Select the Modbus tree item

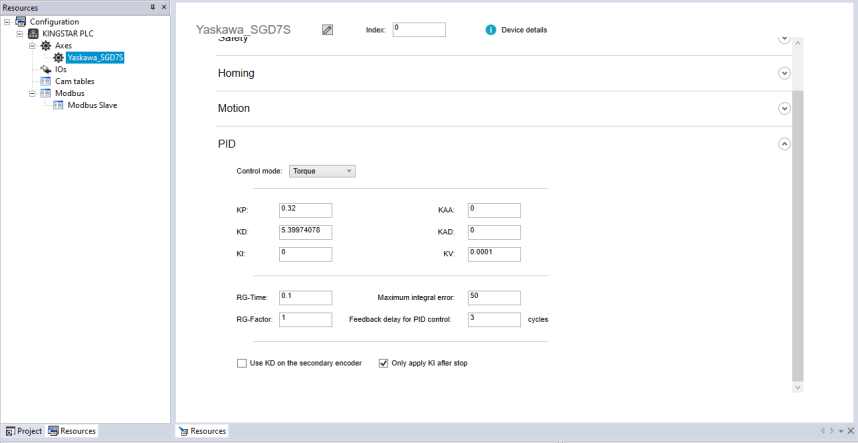coord(69,94)
